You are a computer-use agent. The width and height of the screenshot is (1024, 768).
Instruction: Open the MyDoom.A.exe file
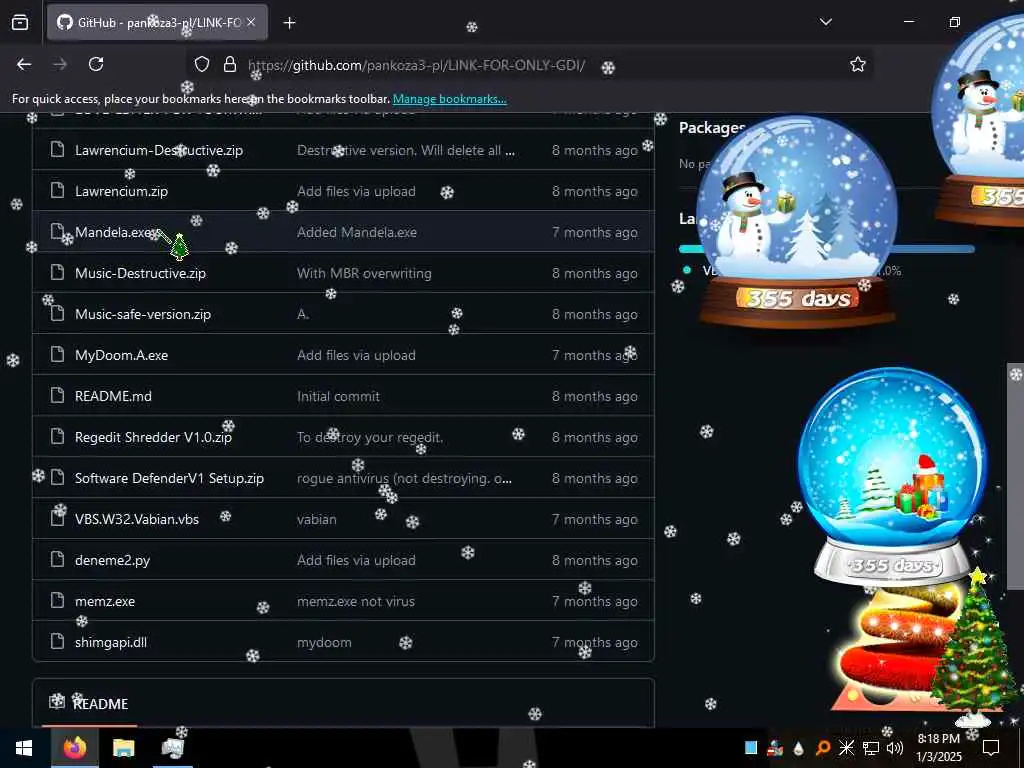tap(121, 355)
